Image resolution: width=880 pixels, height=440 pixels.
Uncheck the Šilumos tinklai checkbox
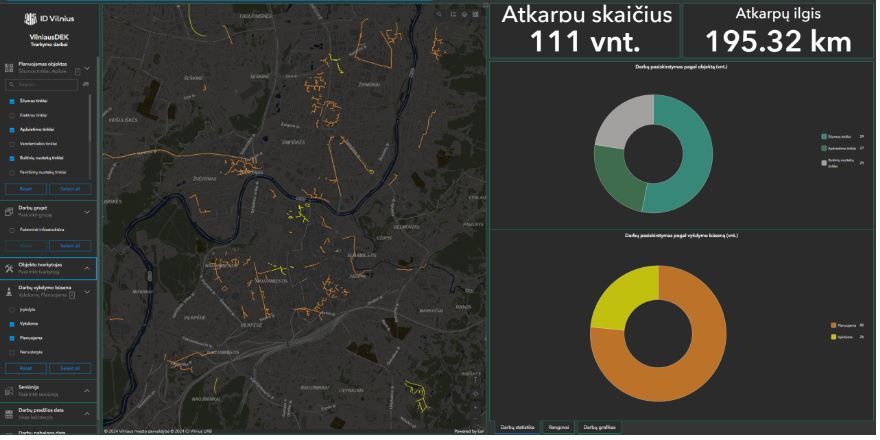click(12, 101)
